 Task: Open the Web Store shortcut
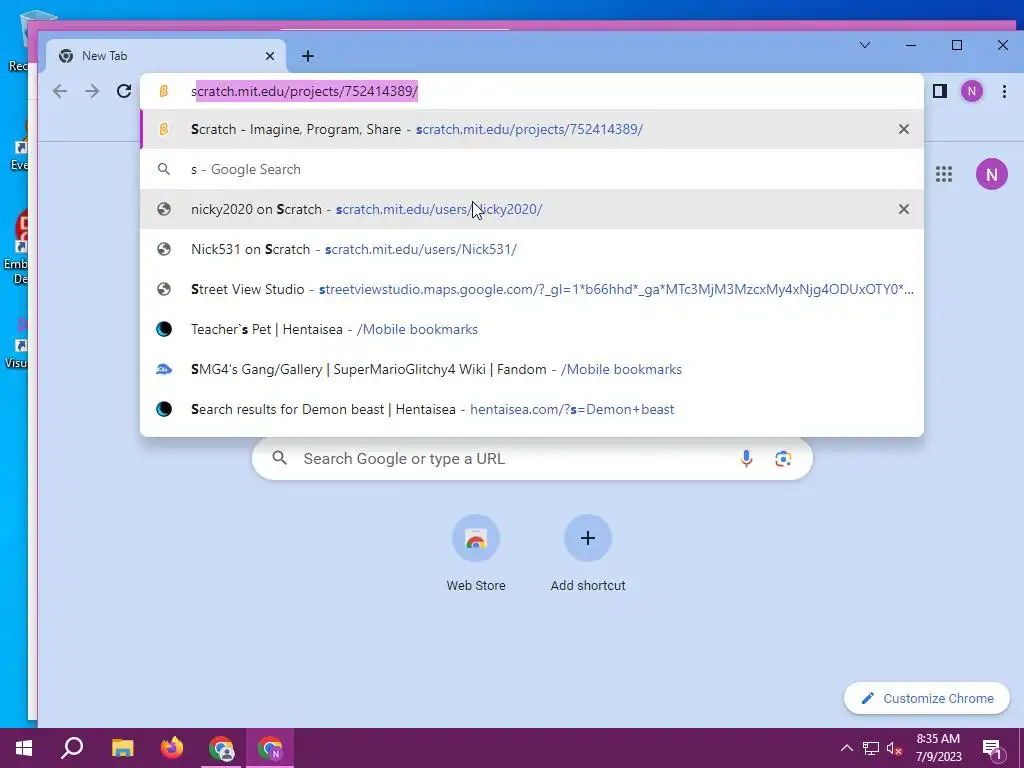click(x=475, y=552)
